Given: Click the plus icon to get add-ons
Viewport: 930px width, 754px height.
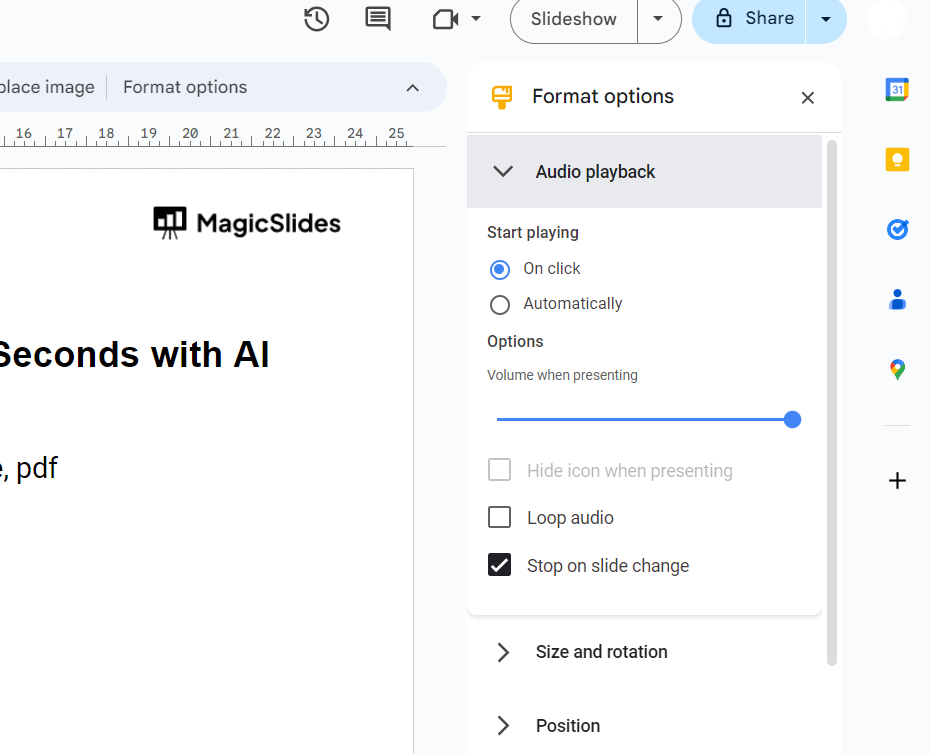Looking at the screenshot, I should tap(897, 481).
